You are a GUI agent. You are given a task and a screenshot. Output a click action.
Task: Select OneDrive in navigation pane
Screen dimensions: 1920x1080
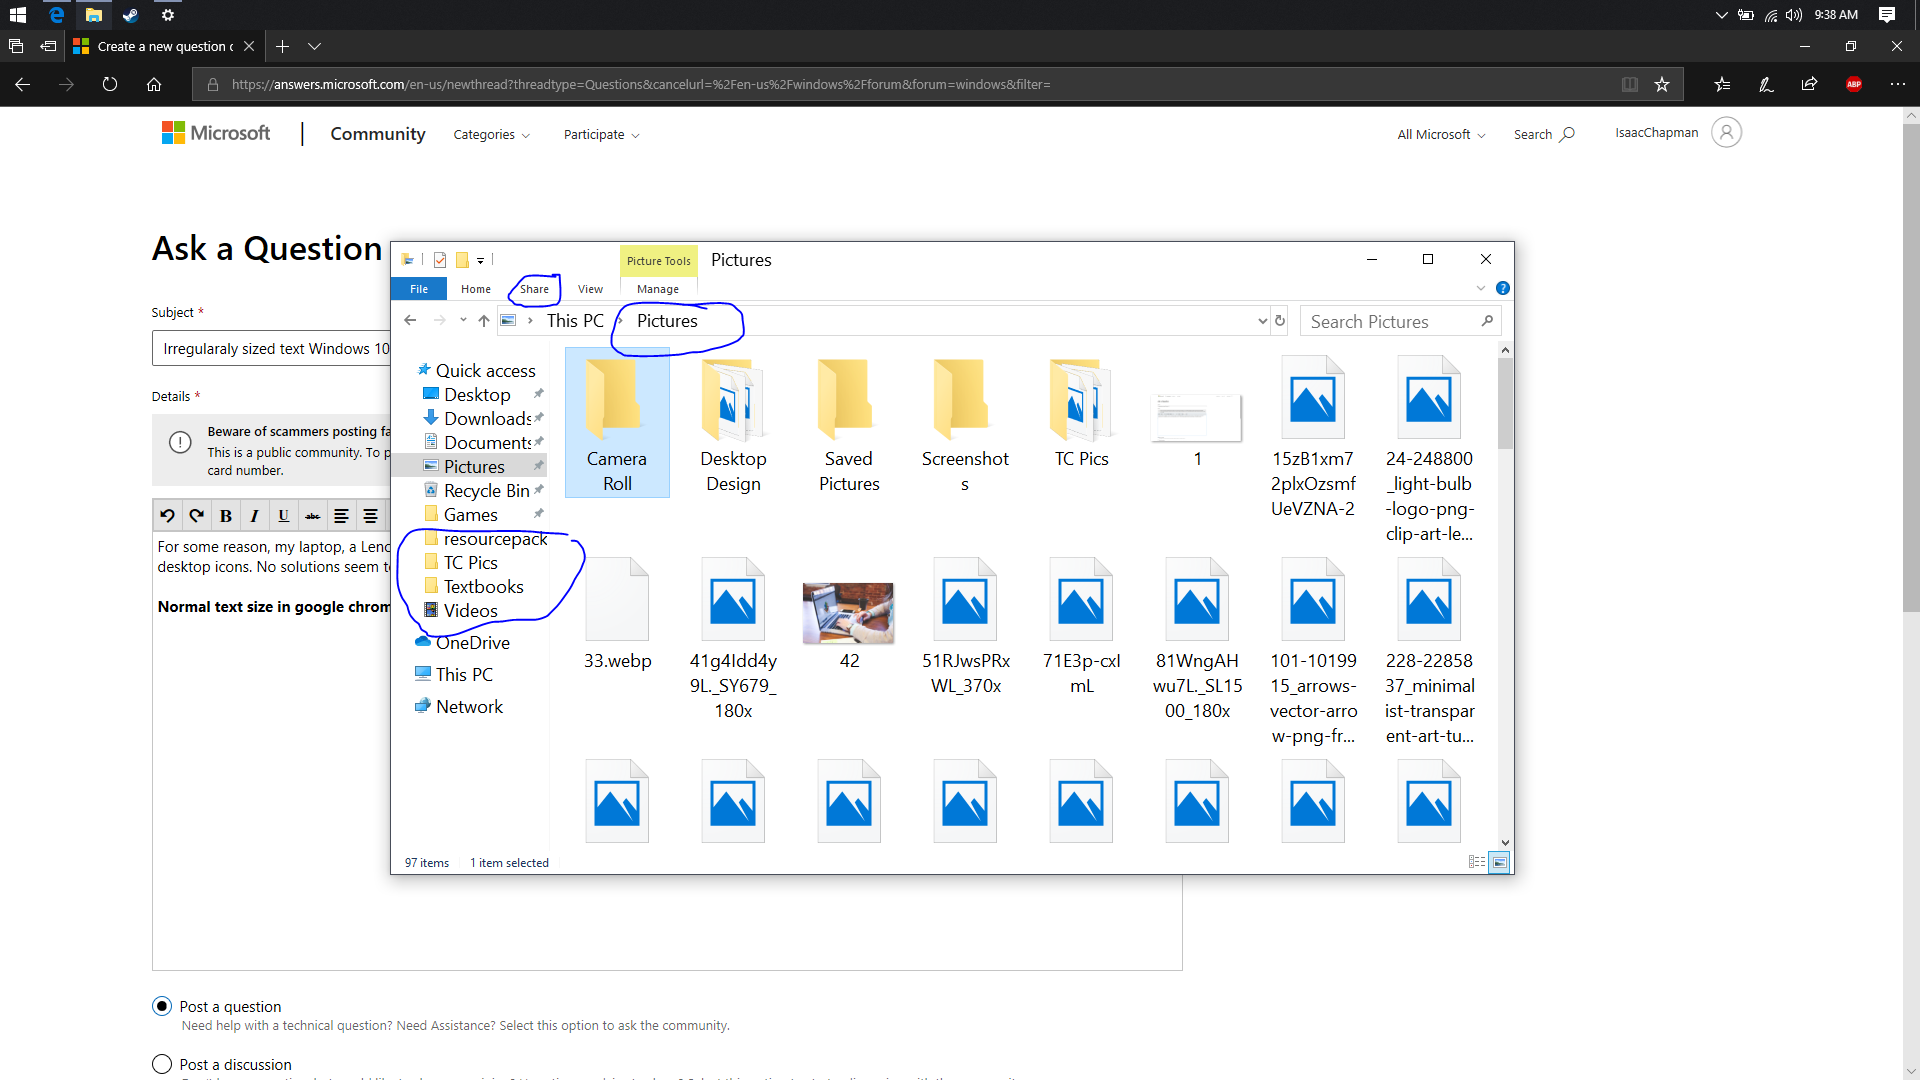[472, 643]
